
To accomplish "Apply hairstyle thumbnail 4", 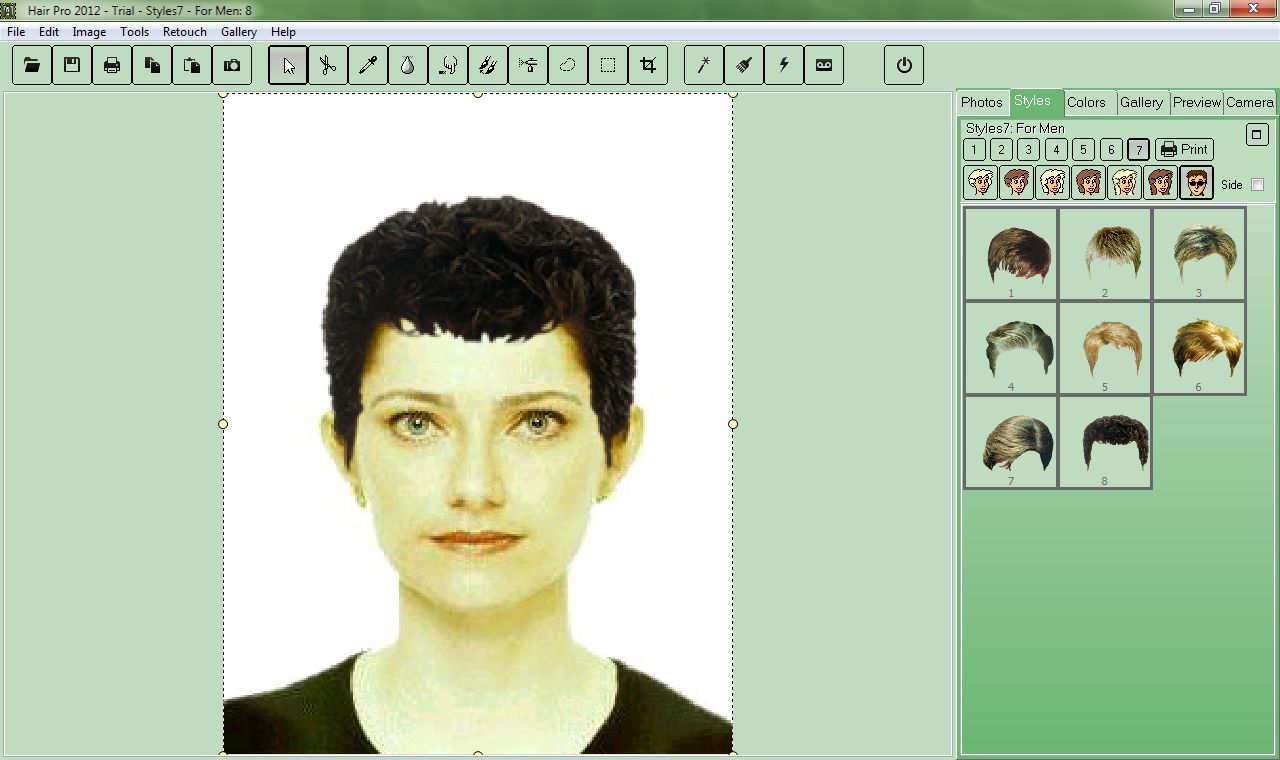I will [x=1011, y=348].
